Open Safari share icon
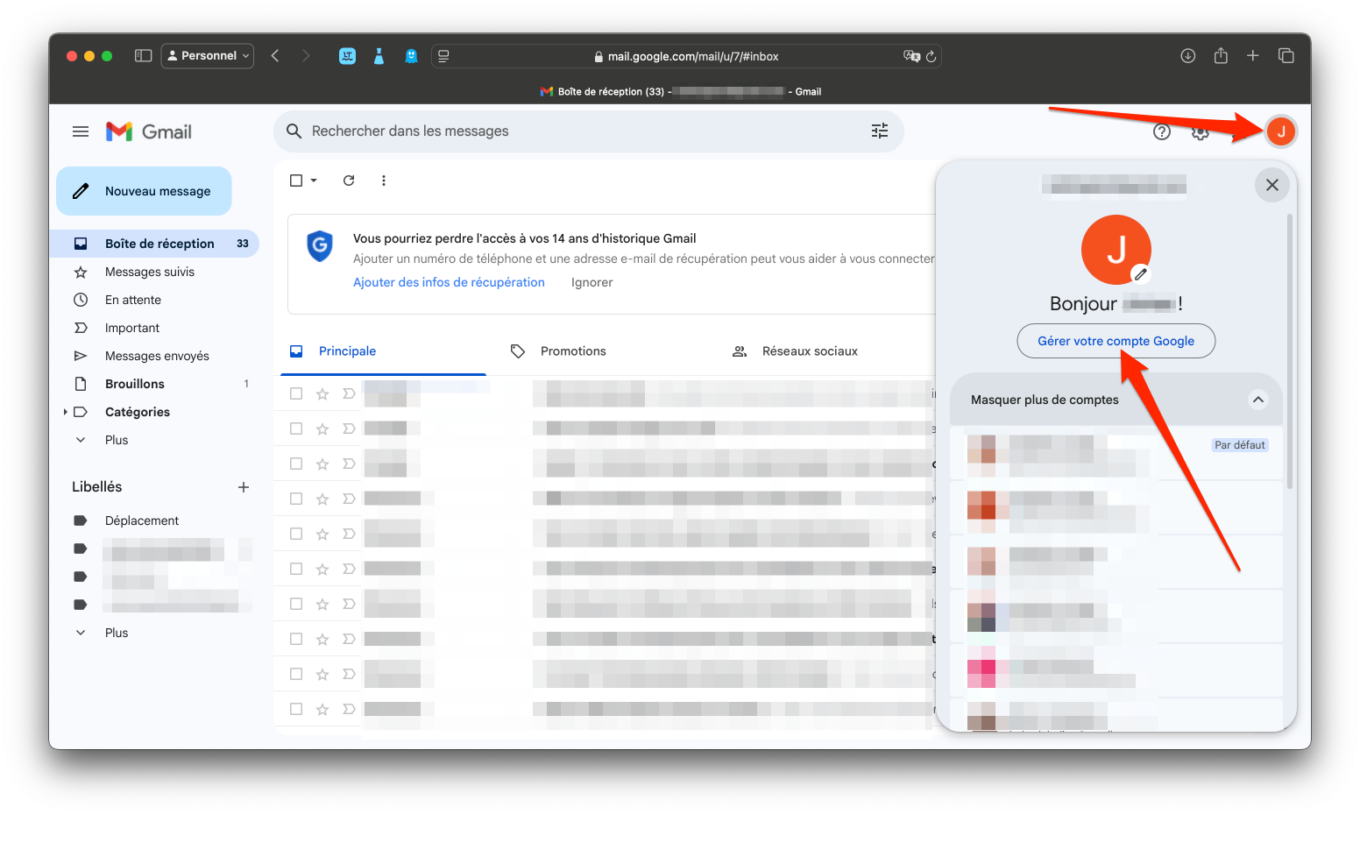The width and height of the screenshot is (1360, 850). click(1220, 56)
